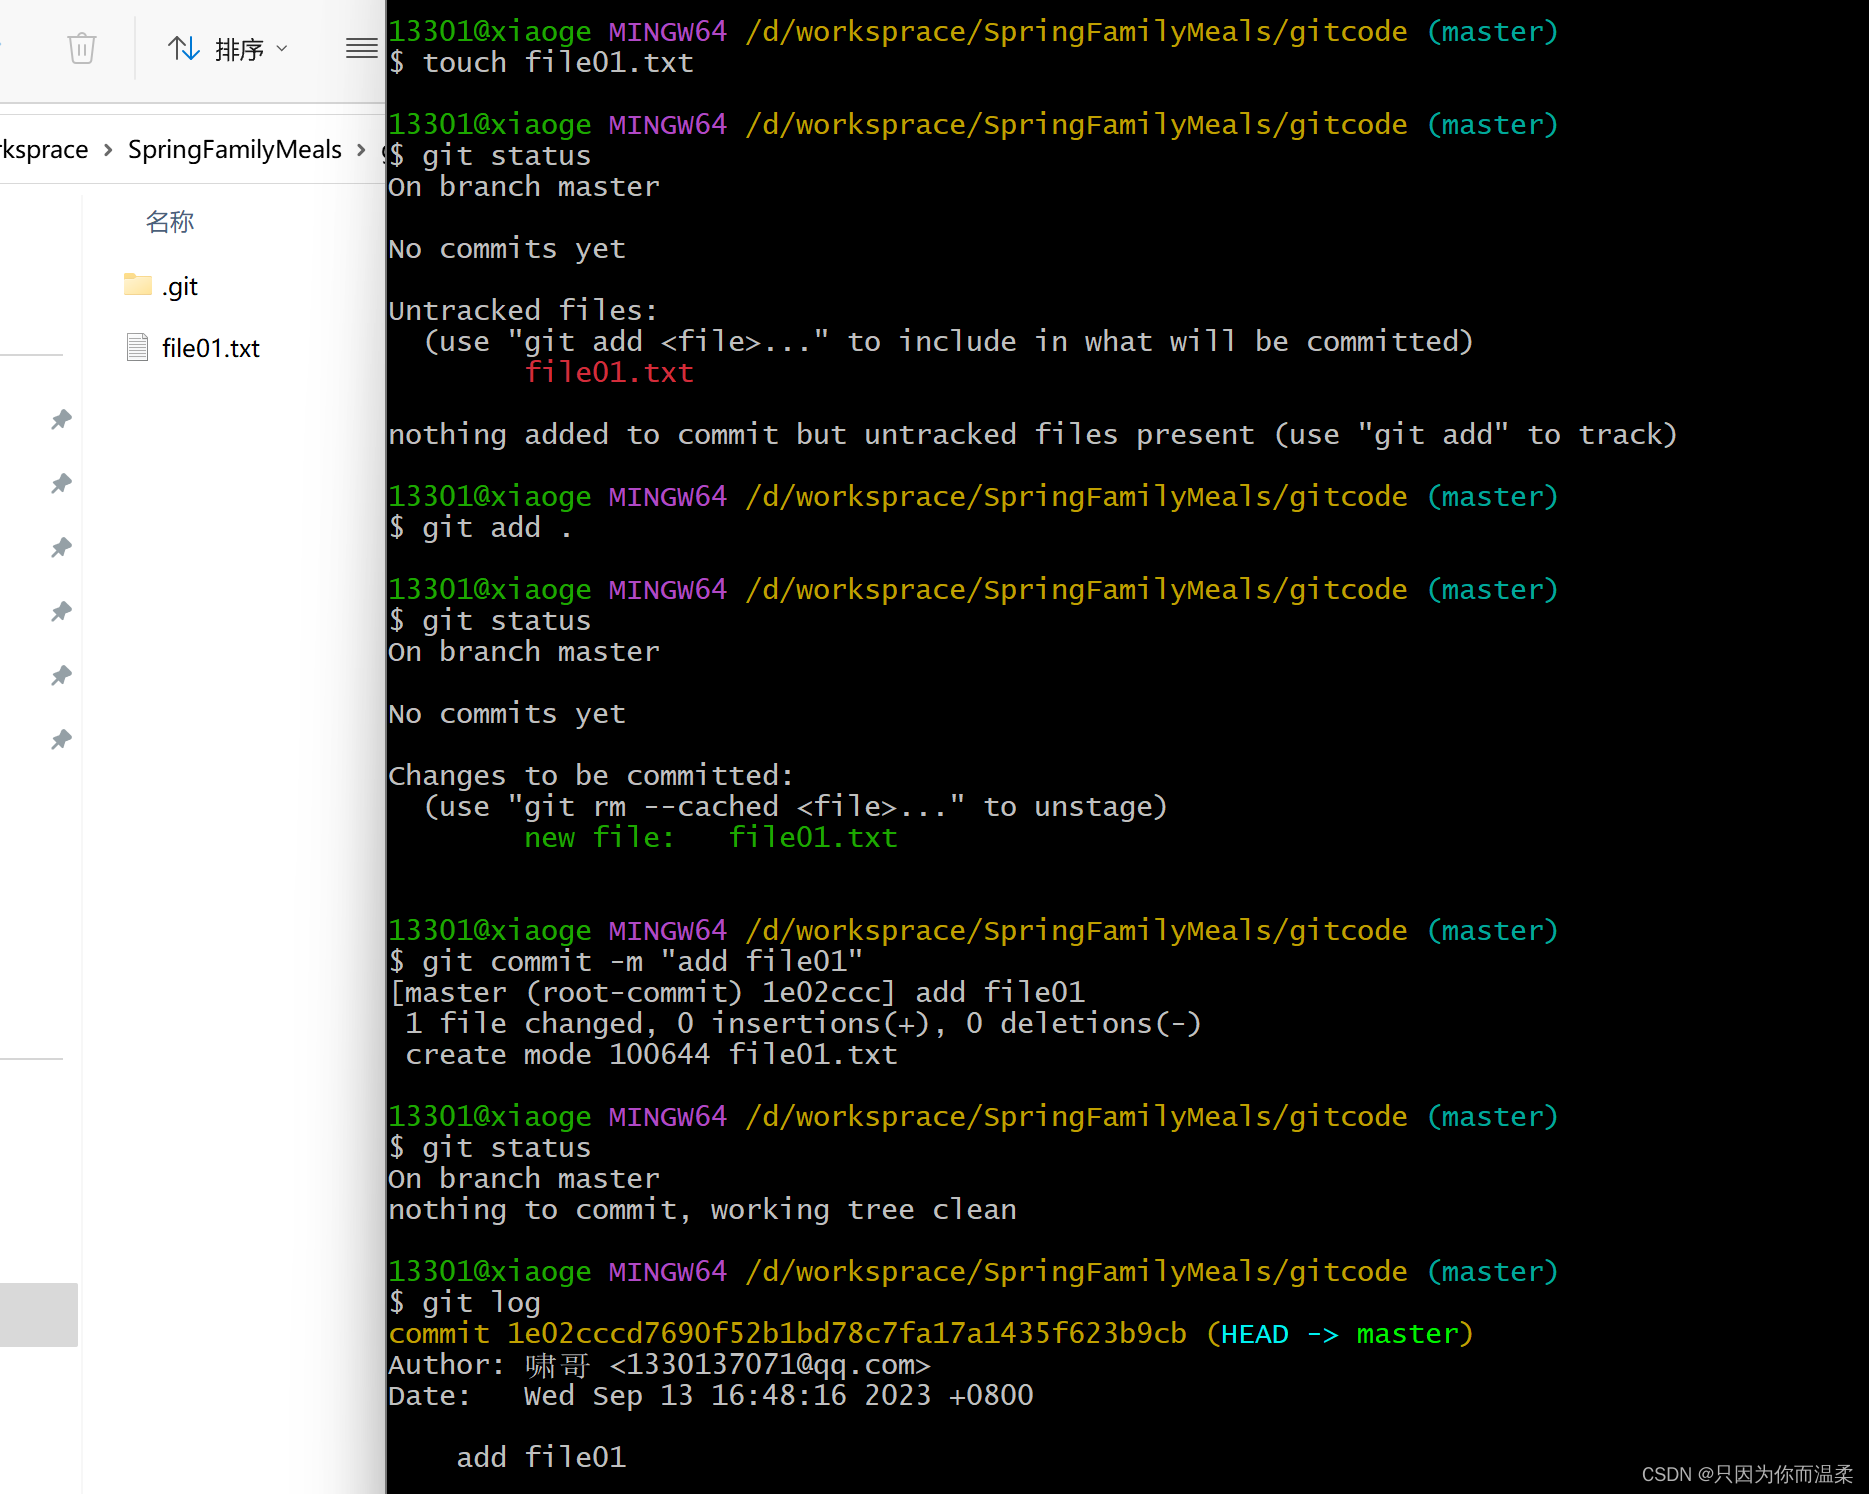Click the '$ git add .' command line
This screenshot has height=1494, width=1869.
tap(481, 528)
